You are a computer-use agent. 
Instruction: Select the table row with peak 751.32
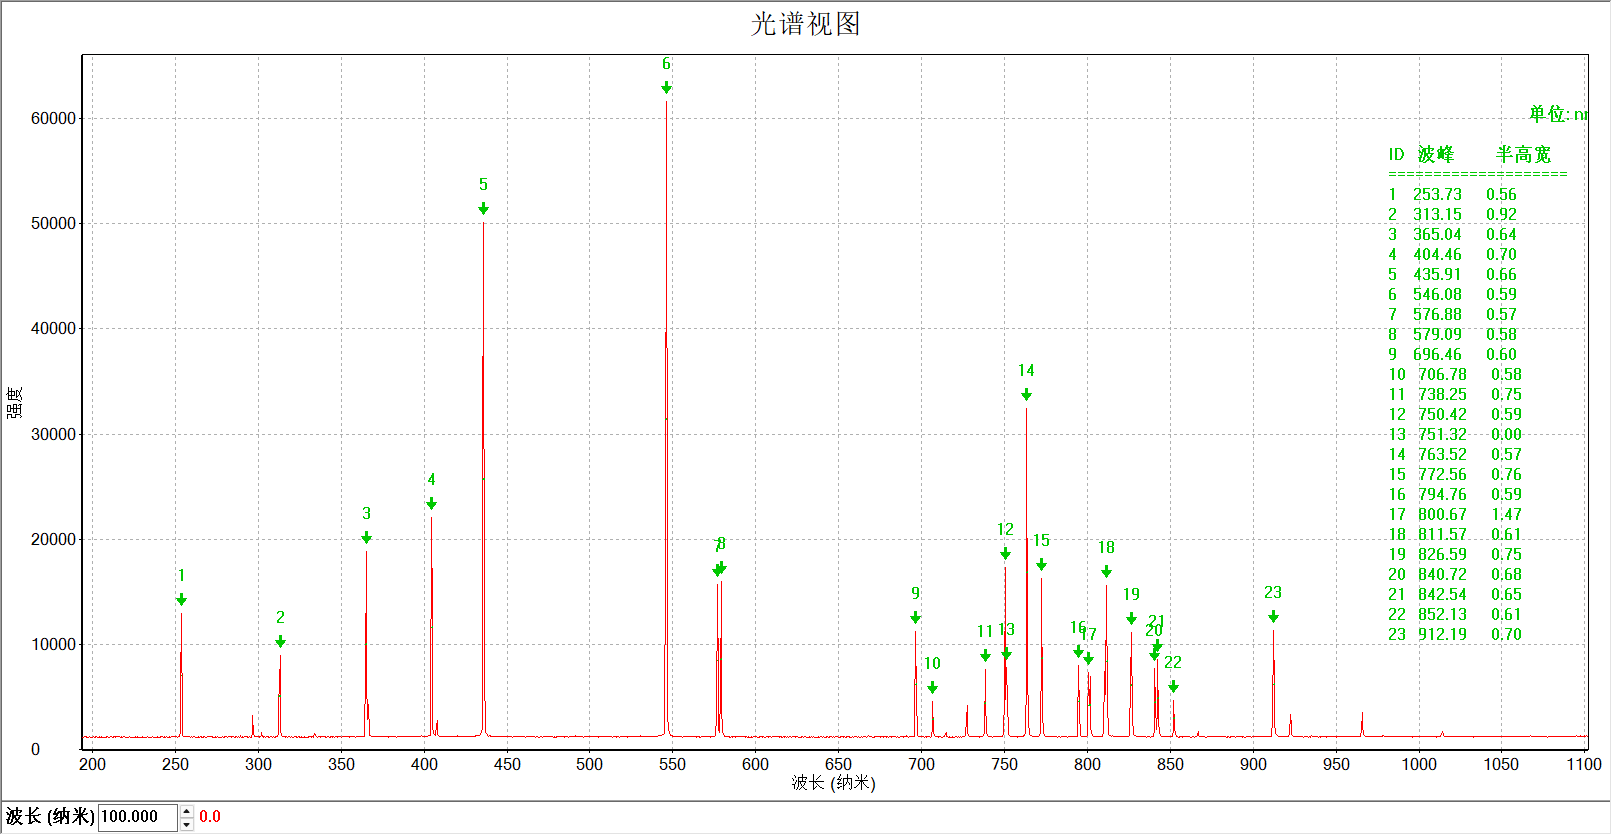1455,434
